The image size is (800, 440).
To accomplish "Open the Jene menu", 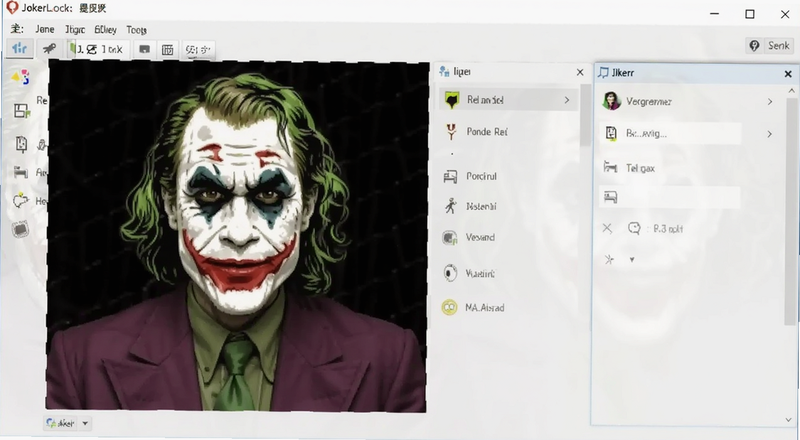I will coord(45,30).
